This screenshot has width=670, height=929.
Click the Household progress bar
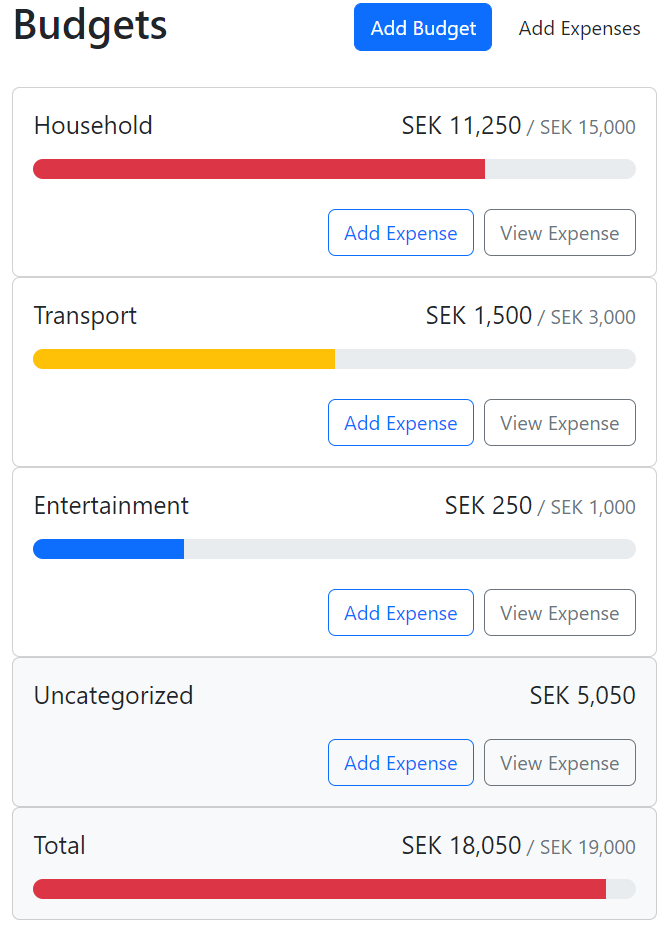tap(334, 168)
